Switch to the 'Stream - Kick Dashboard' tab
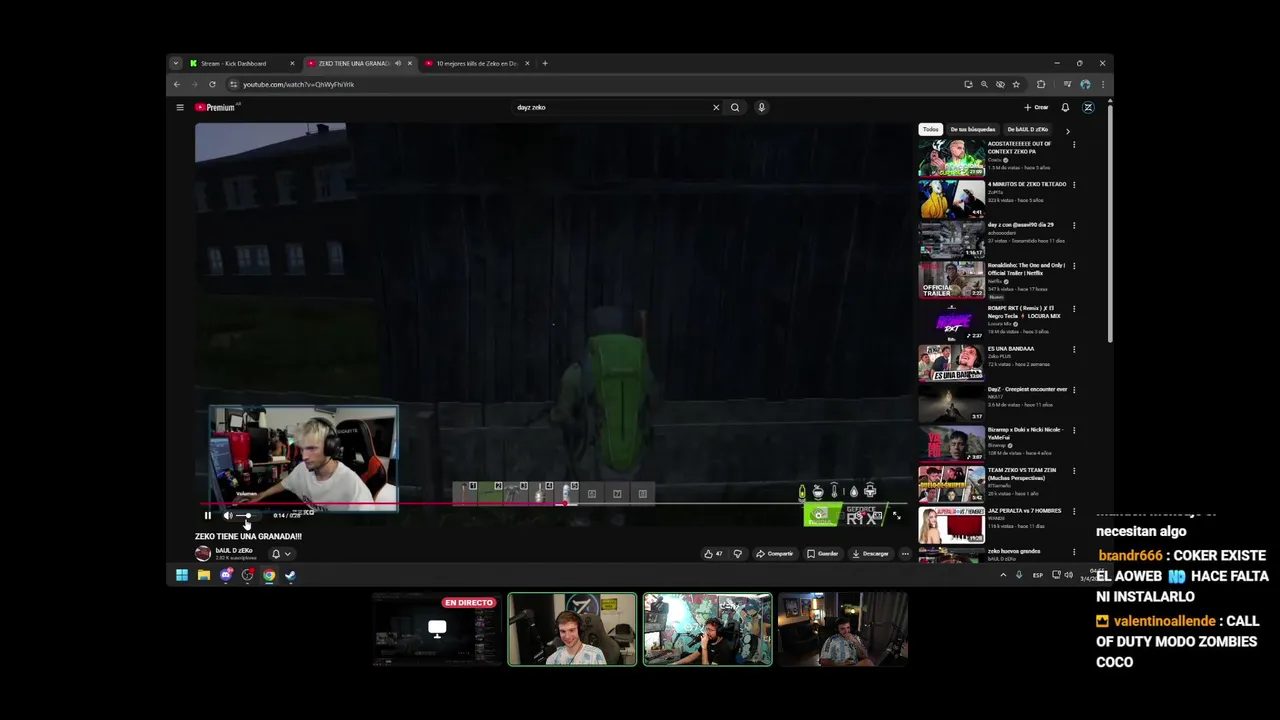1280x720 pixels. pos(240,63)
